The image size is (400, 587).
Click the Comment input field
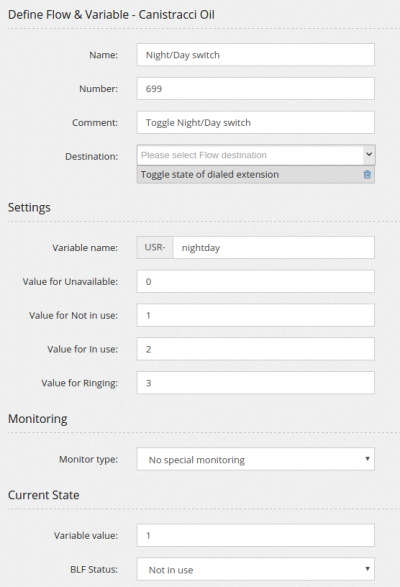(x=255, y=122)
